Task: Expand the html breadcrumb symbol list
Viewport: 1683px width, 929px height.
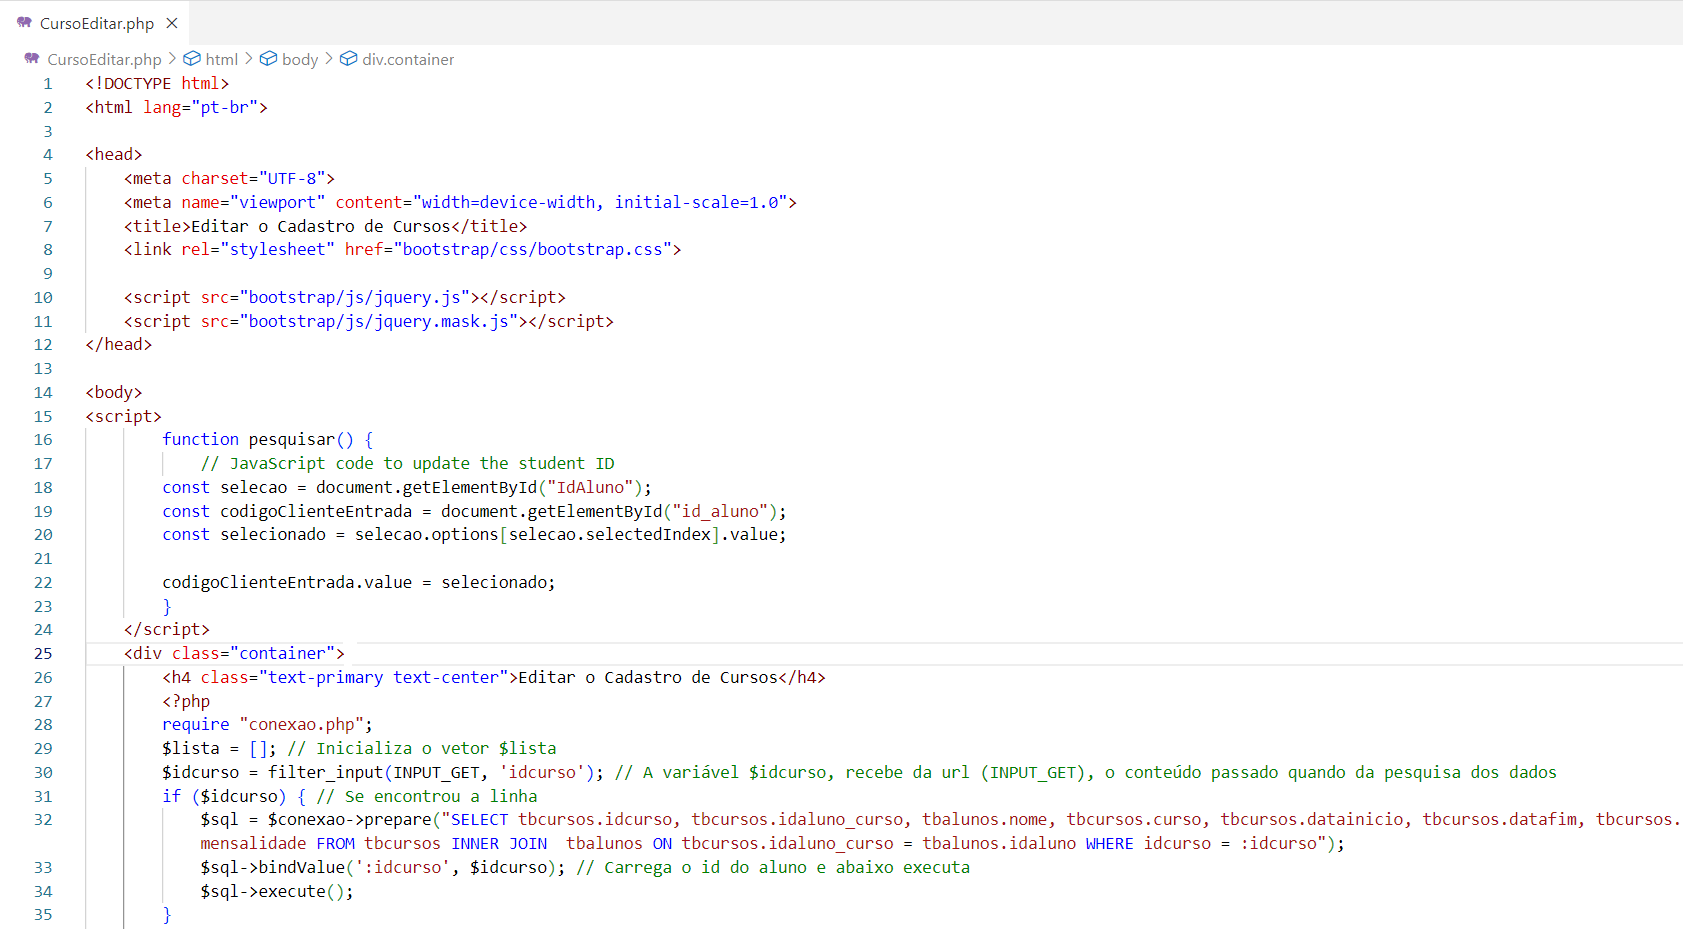Action: (221, 60)
